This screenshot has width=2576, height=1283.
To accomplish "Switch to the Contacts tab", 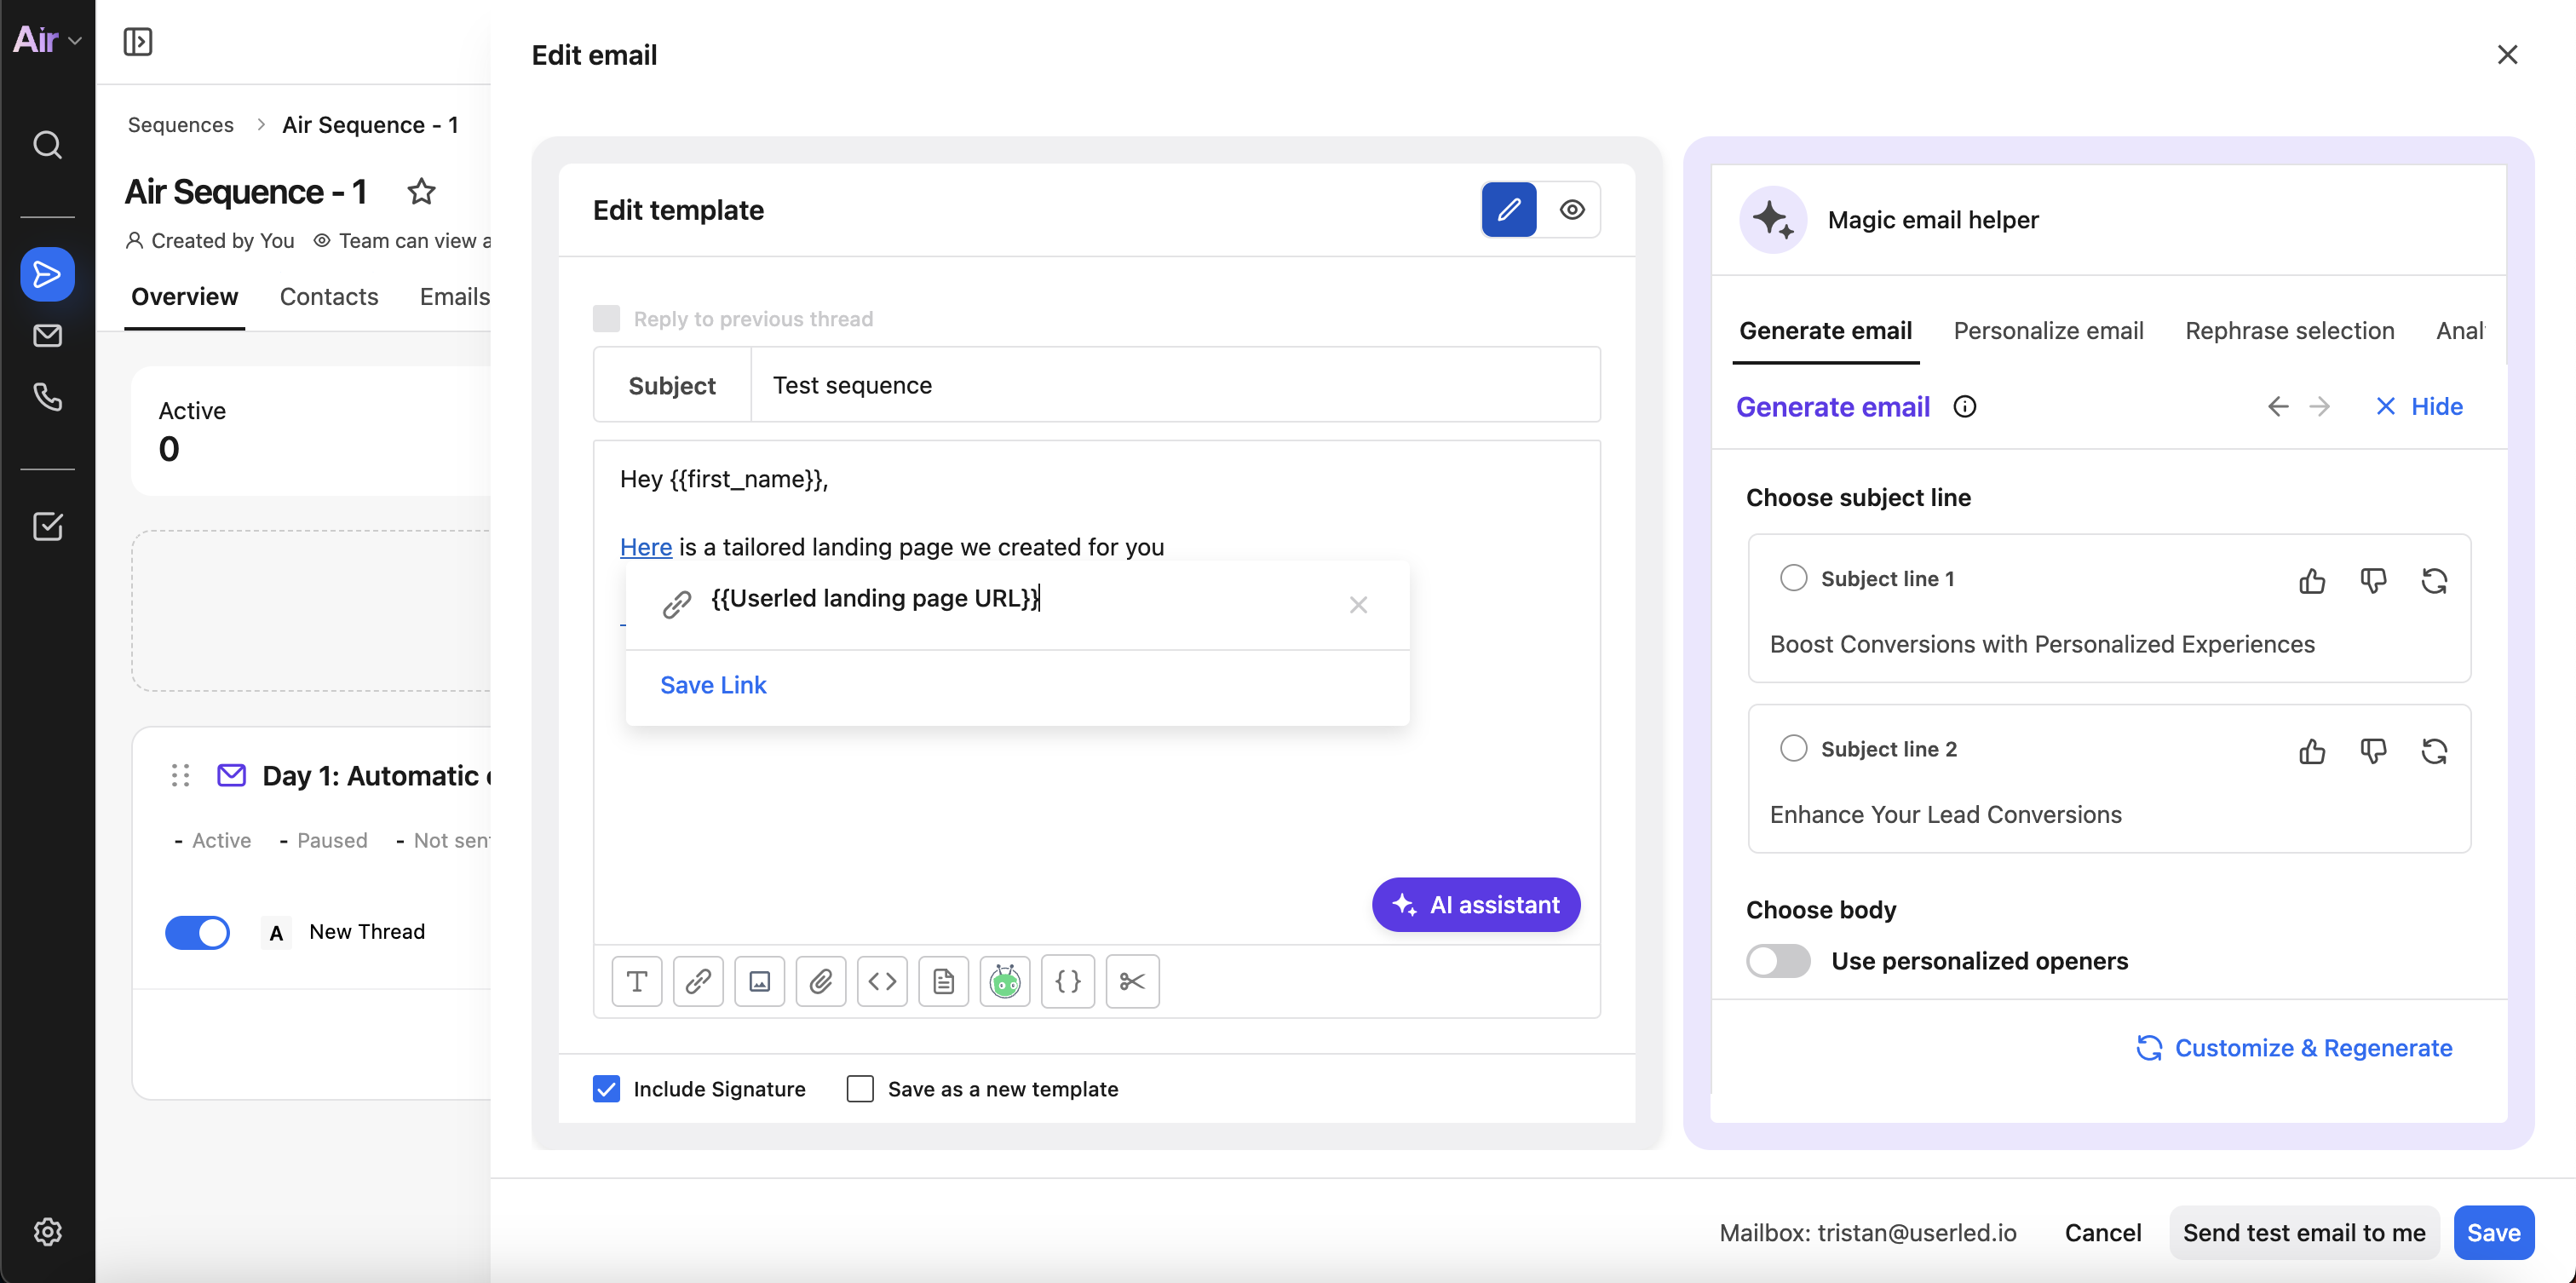I will tap(329, 297).
